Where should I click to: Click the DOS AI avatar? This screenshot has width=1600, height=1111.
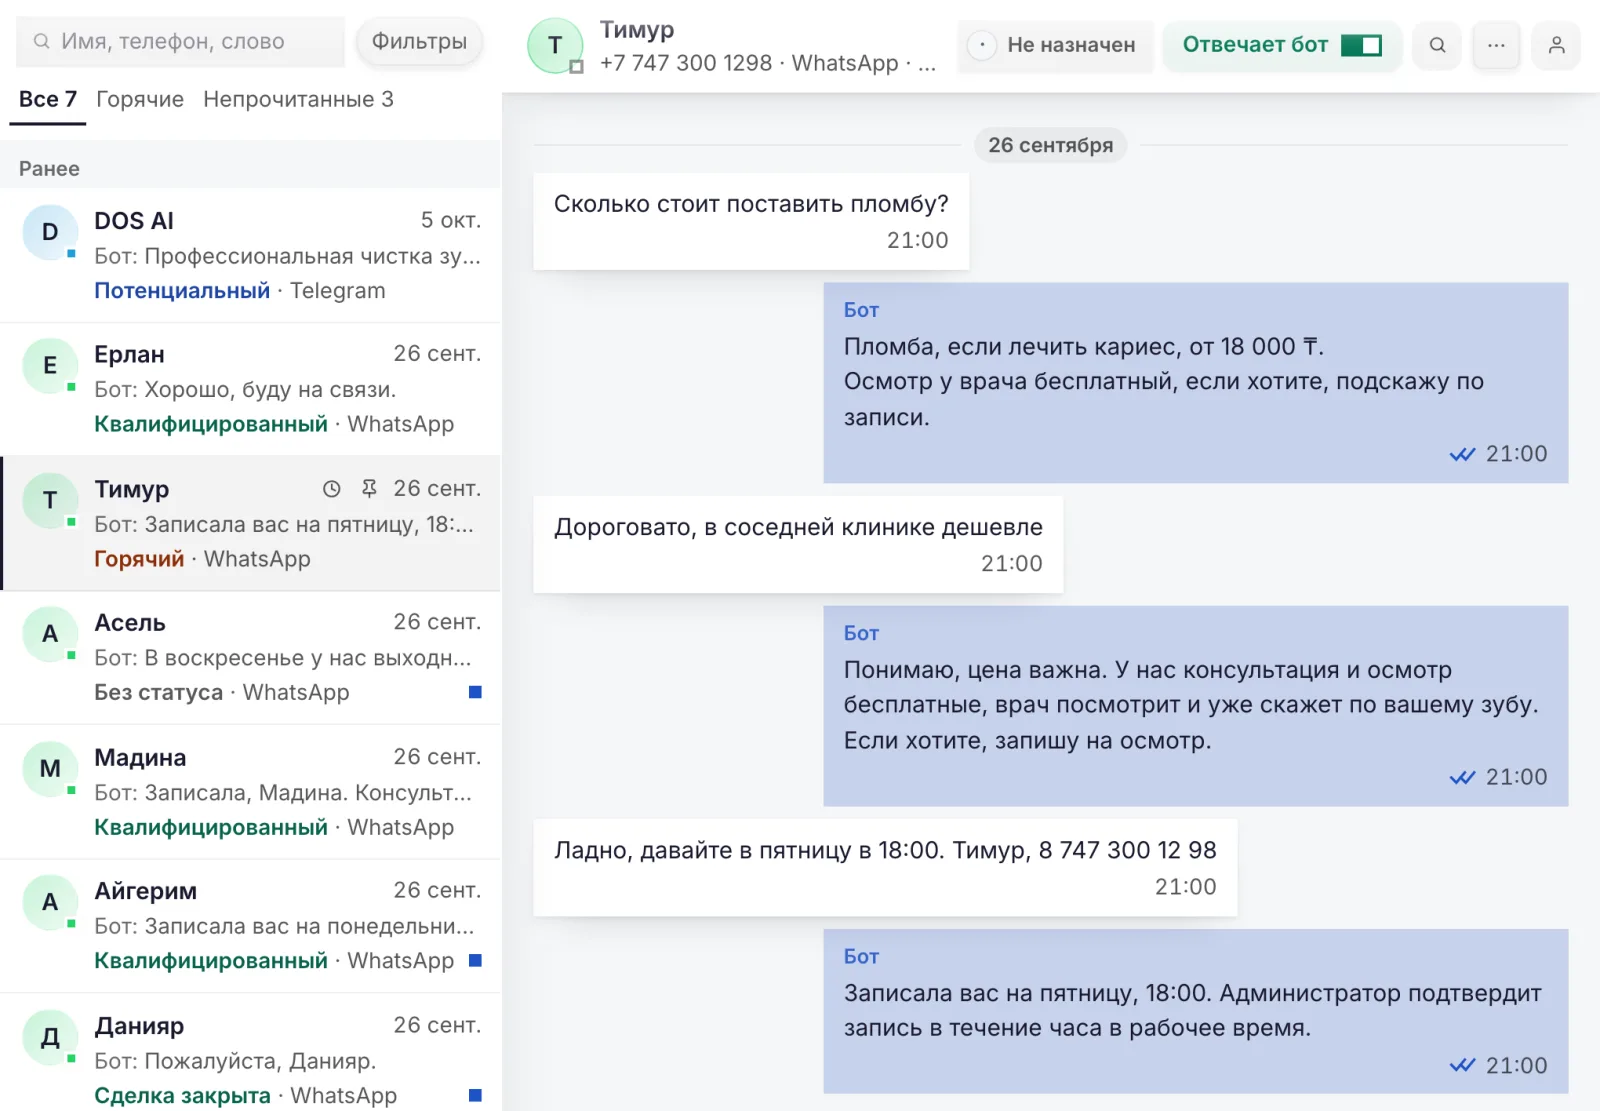click(x=50, y=232)
